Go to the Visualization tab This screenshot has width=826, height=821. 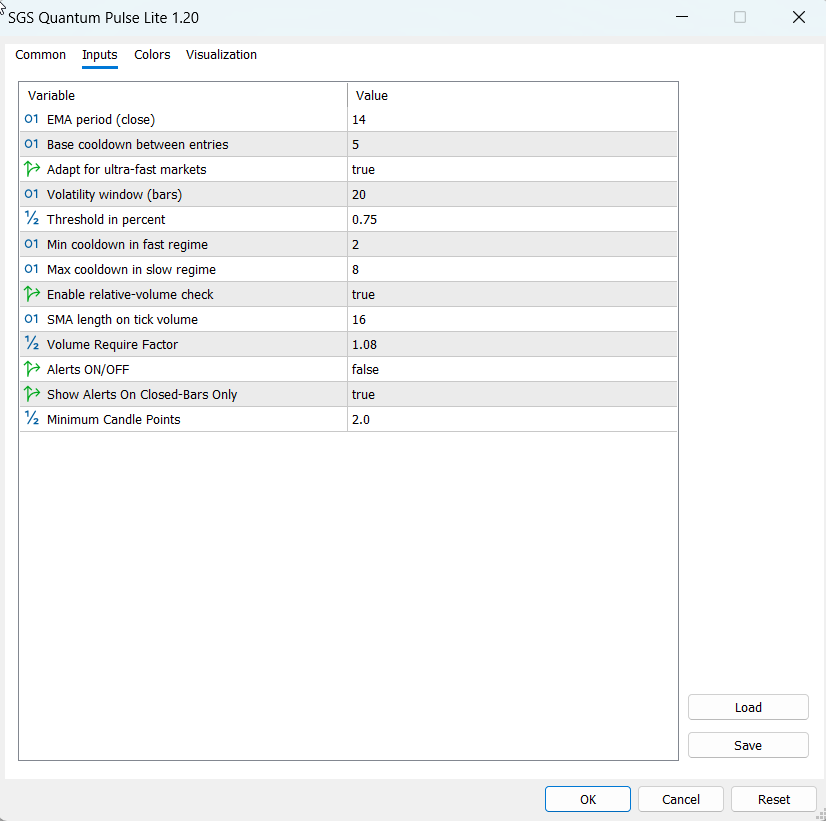click(221, 55)
